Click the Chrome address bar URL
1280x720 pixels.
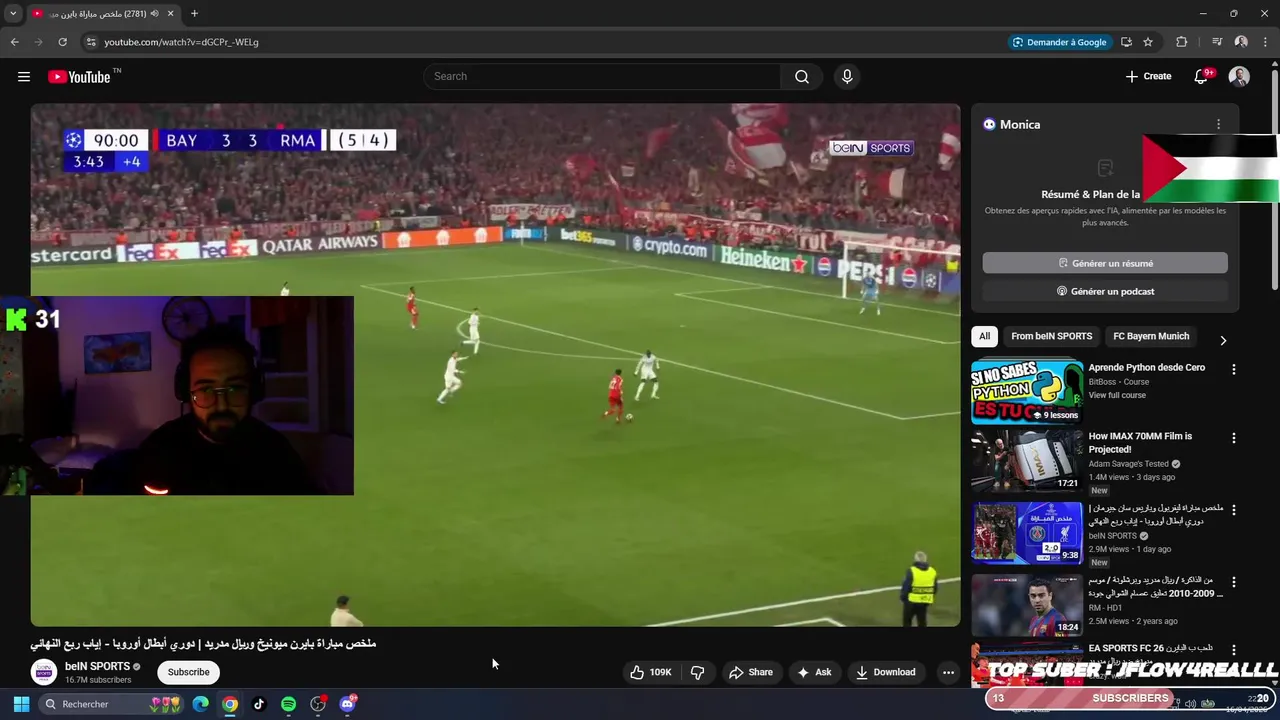(x=181, y=42)
